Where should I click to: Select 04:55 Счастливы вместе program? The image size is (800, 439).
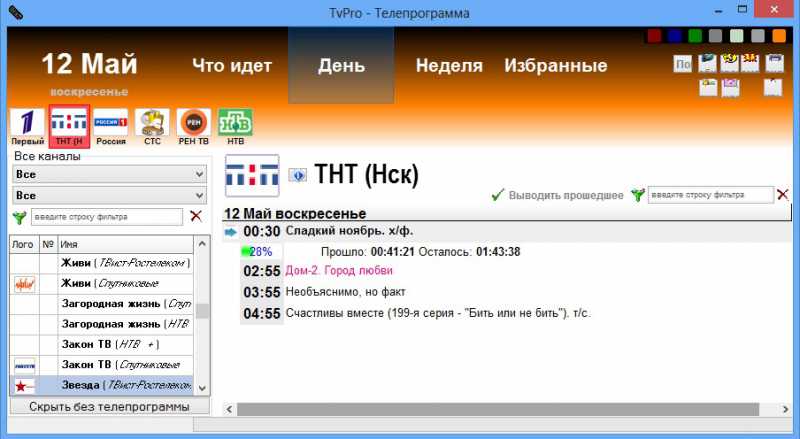[416, 313]
